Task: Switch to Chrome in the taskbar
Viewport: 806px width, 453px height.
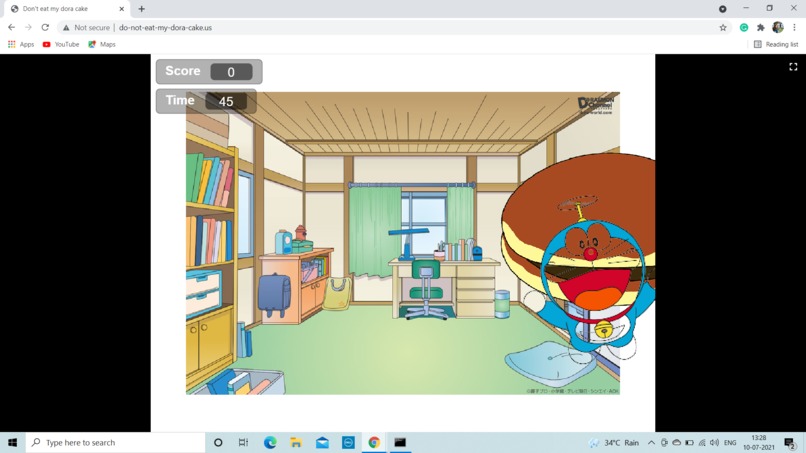Action: [x=374, y=442]
